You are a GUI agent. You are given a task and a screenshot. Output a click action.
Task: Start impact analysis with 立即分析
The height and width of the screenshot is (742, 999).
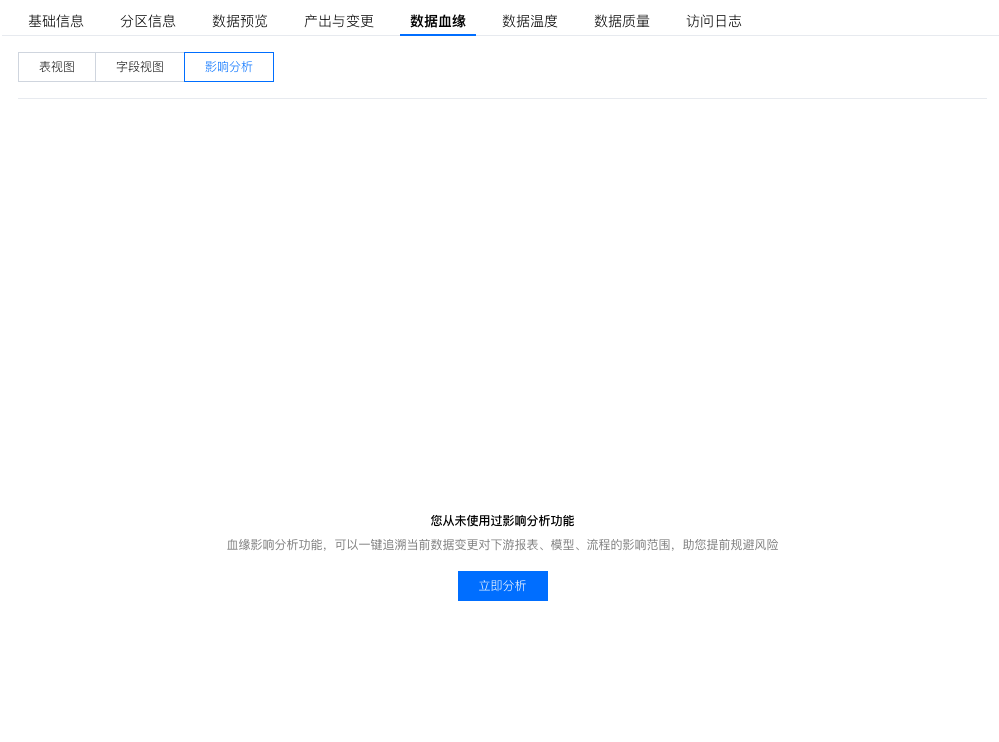point(502,586)
